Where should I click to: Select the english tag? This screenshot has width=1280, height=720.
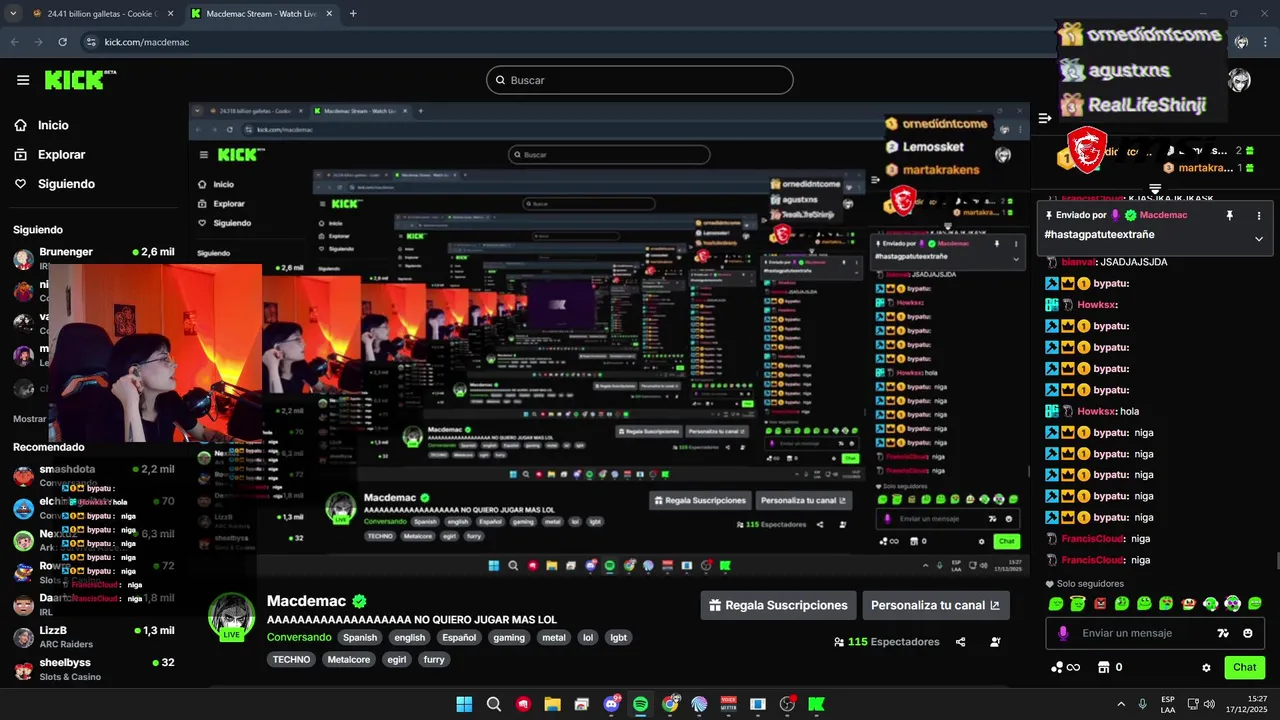coord(410,637)
